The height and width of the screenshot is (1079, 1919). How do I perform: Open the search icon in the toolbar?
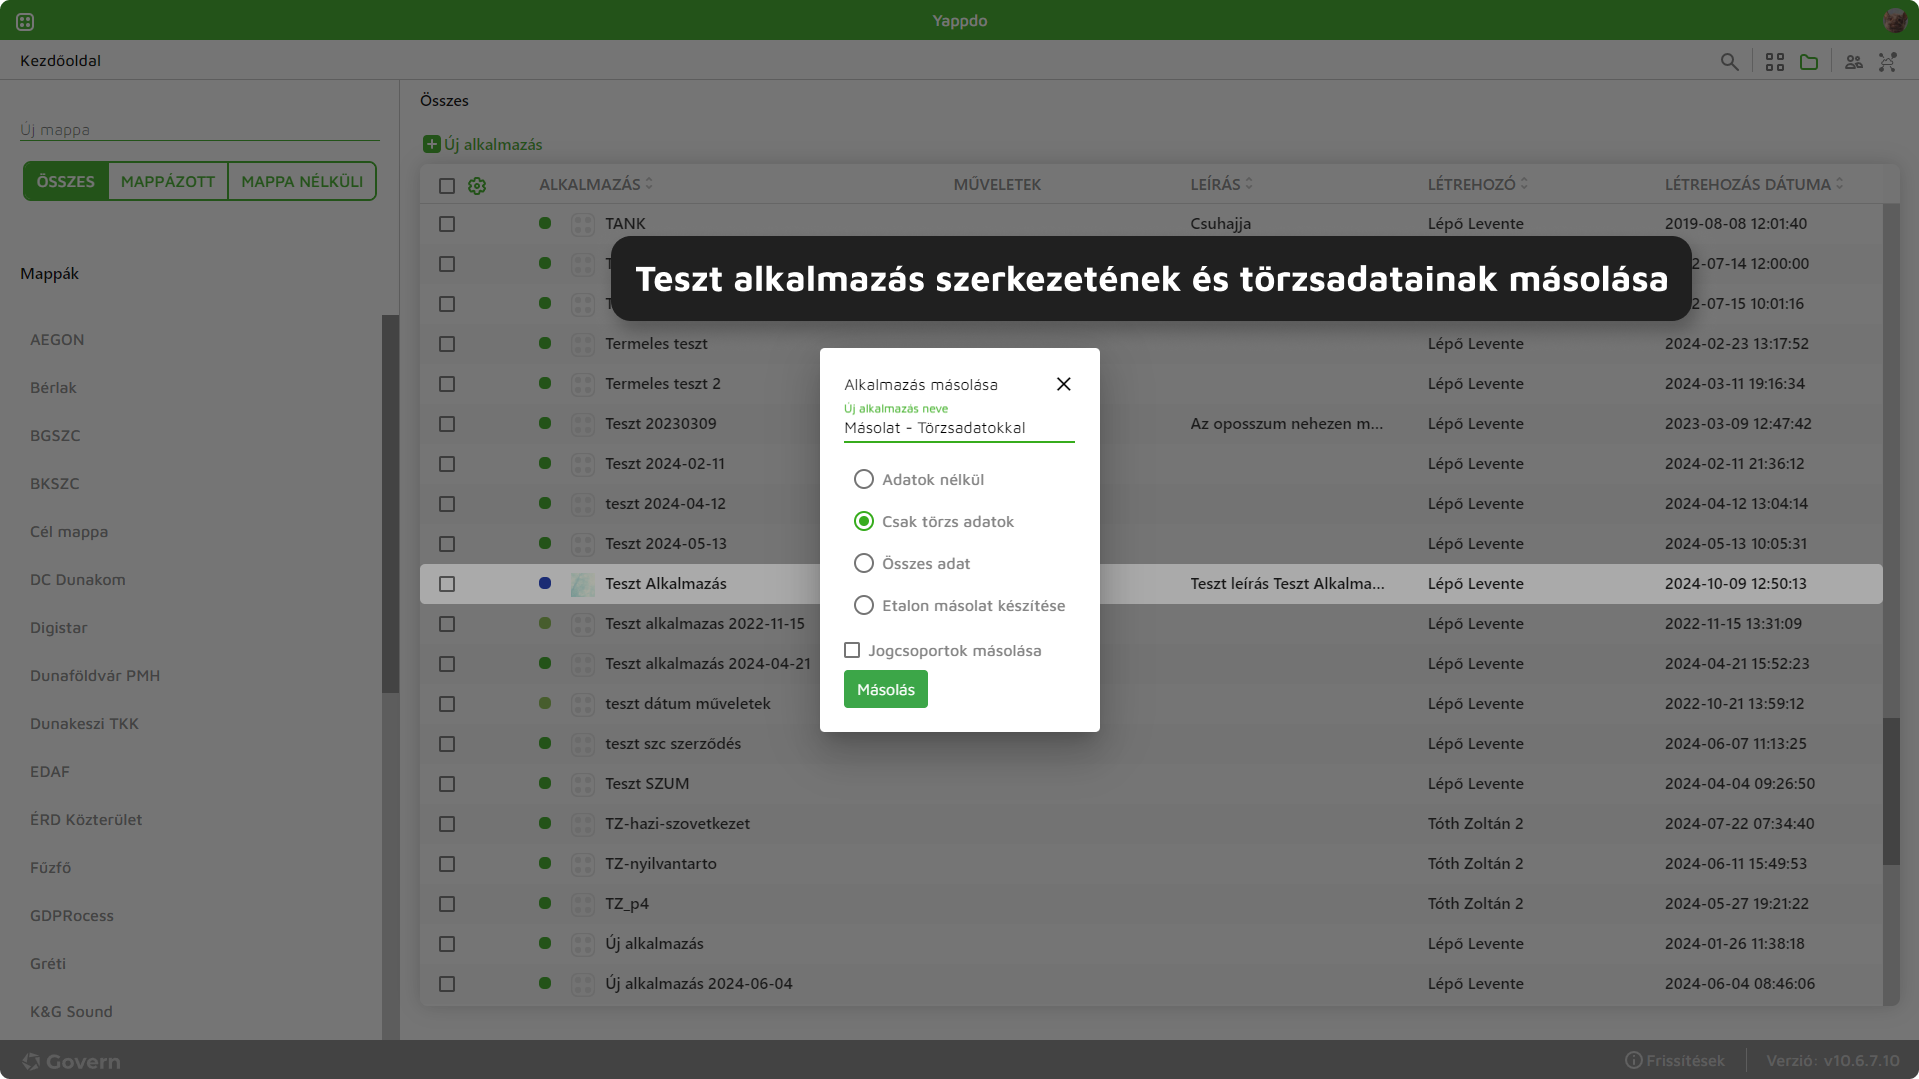tap(1730, 61)
